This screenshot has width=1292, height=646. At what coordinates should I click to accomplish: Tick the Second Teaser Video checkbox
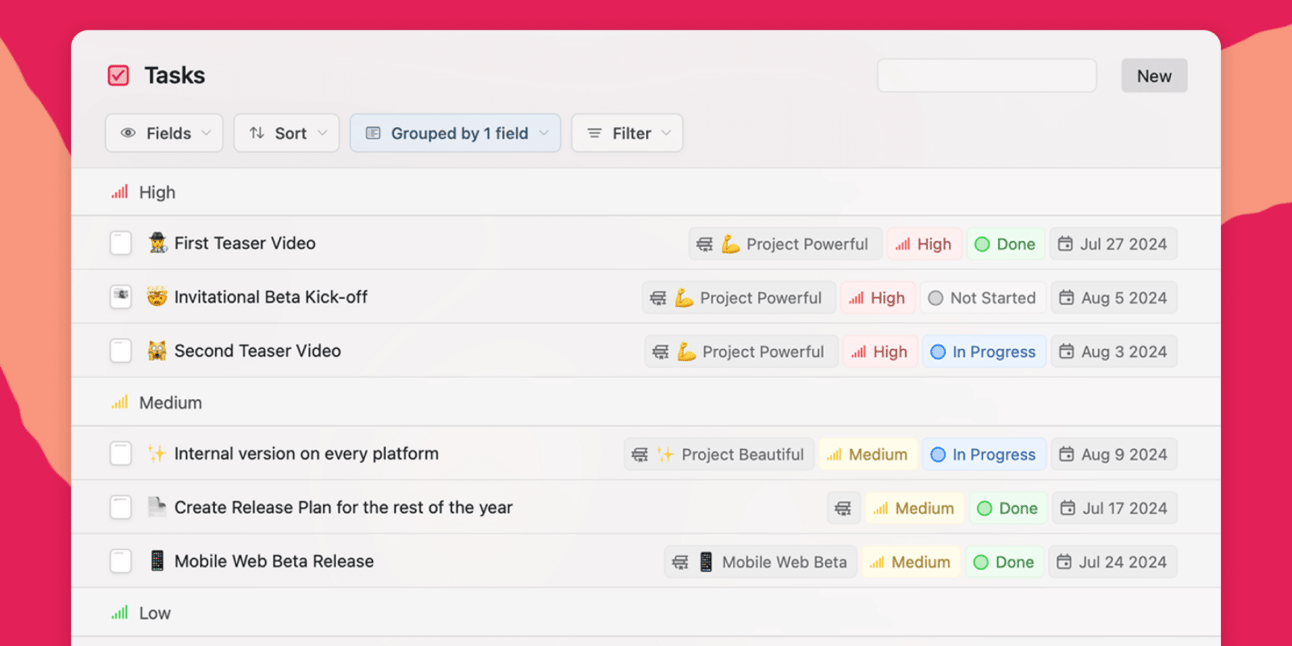click(x=121, y=351)
